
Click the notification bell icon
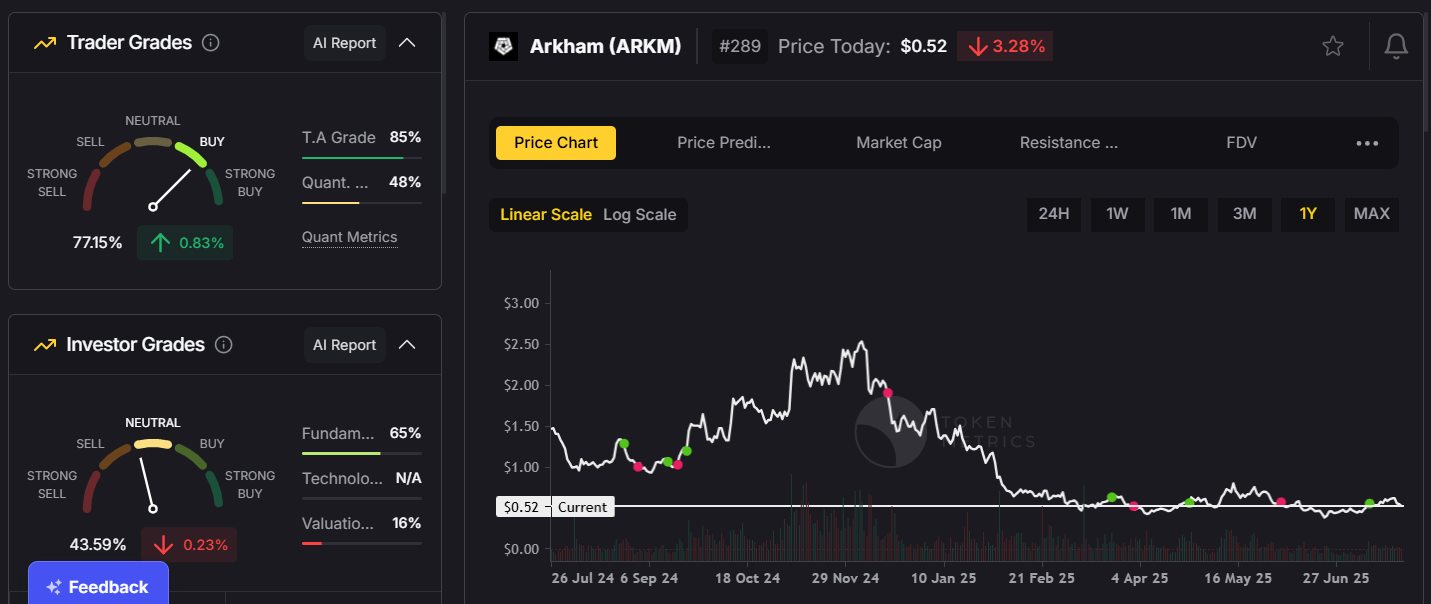coord(1396,46)
